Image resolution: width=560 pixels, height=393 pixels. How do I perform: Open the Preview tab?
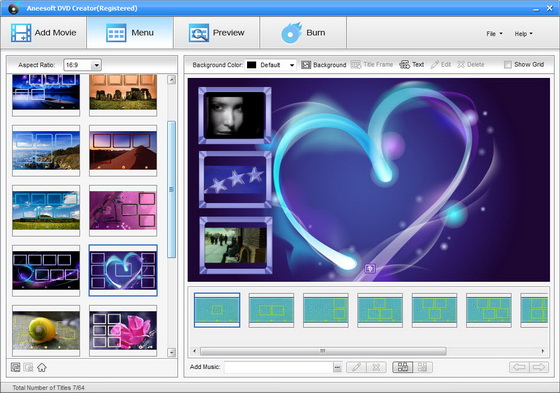coord(216,33)
